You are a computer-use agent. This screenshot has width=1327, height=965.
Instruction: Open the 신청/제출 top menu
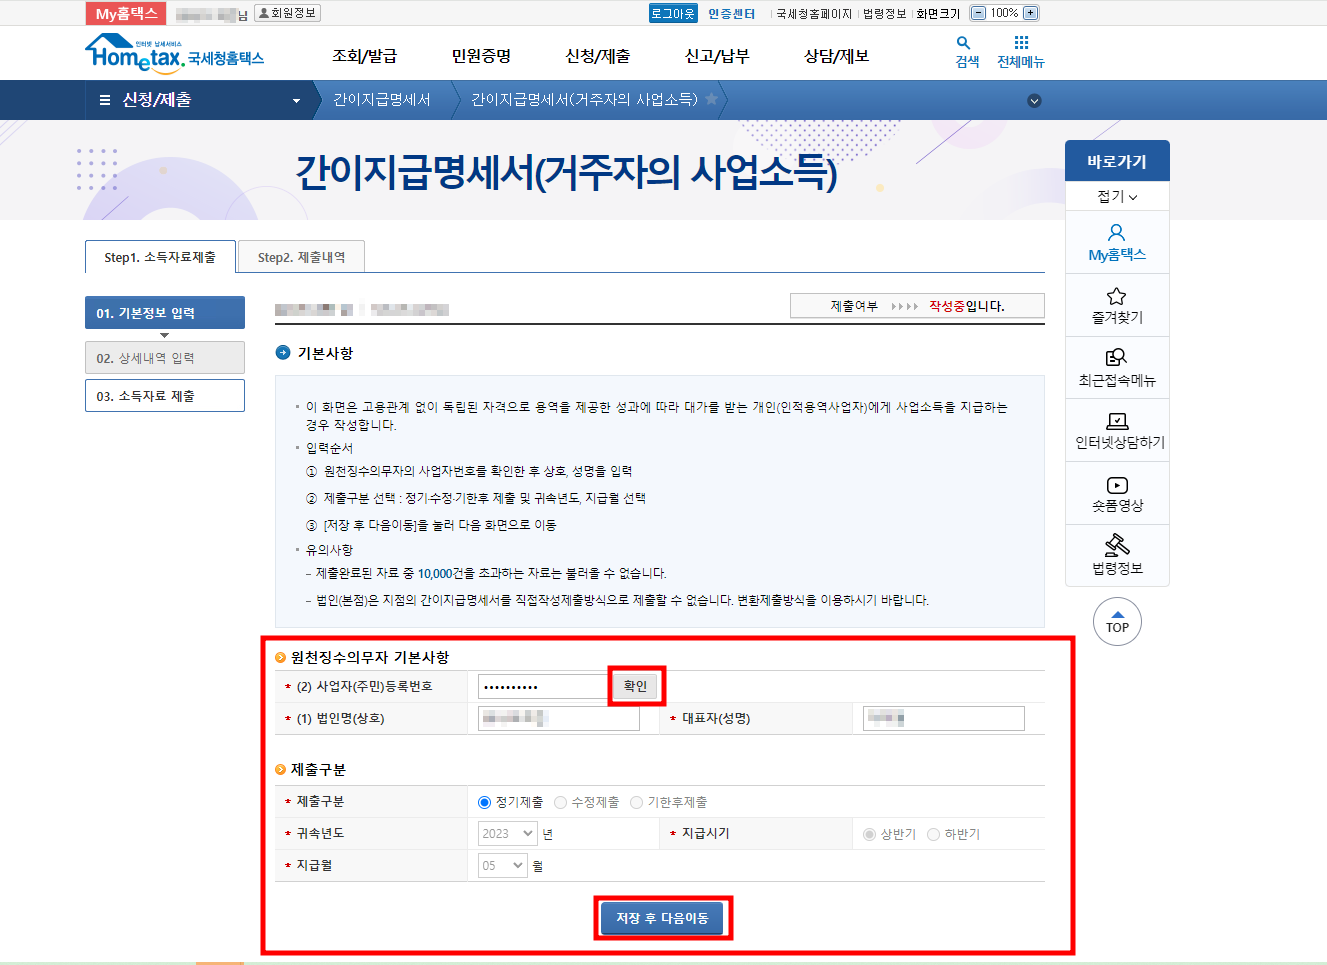pos(597,56)
